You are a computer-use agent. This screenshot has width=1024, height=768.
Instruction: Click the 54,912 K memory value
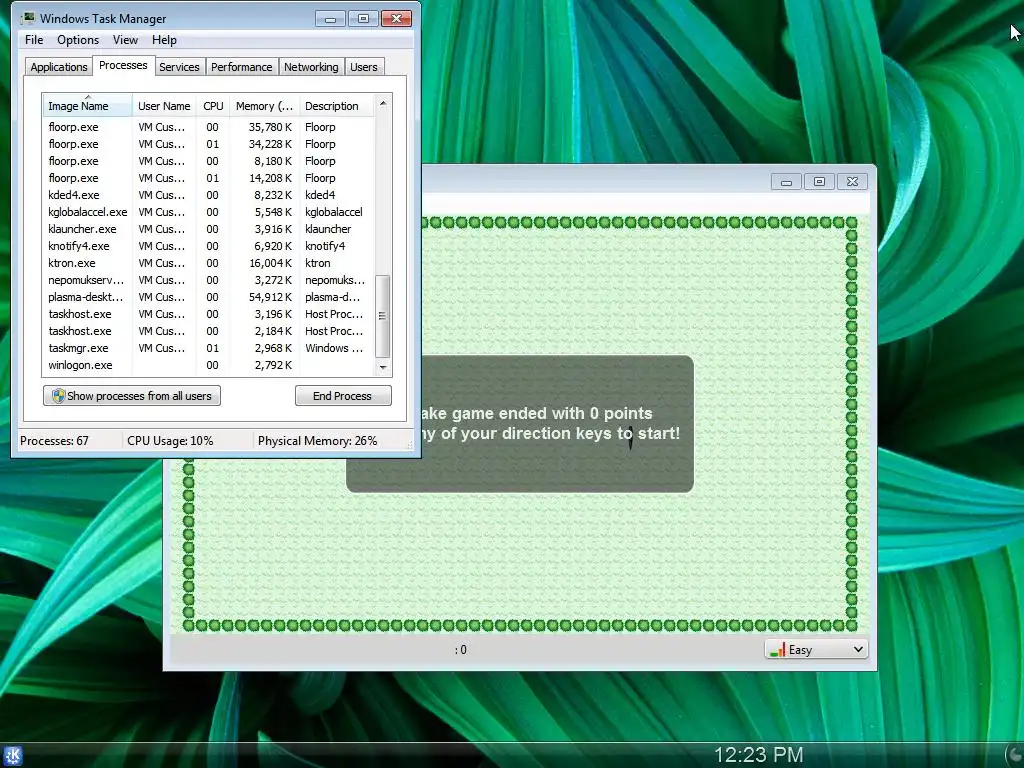click(270, 297)
